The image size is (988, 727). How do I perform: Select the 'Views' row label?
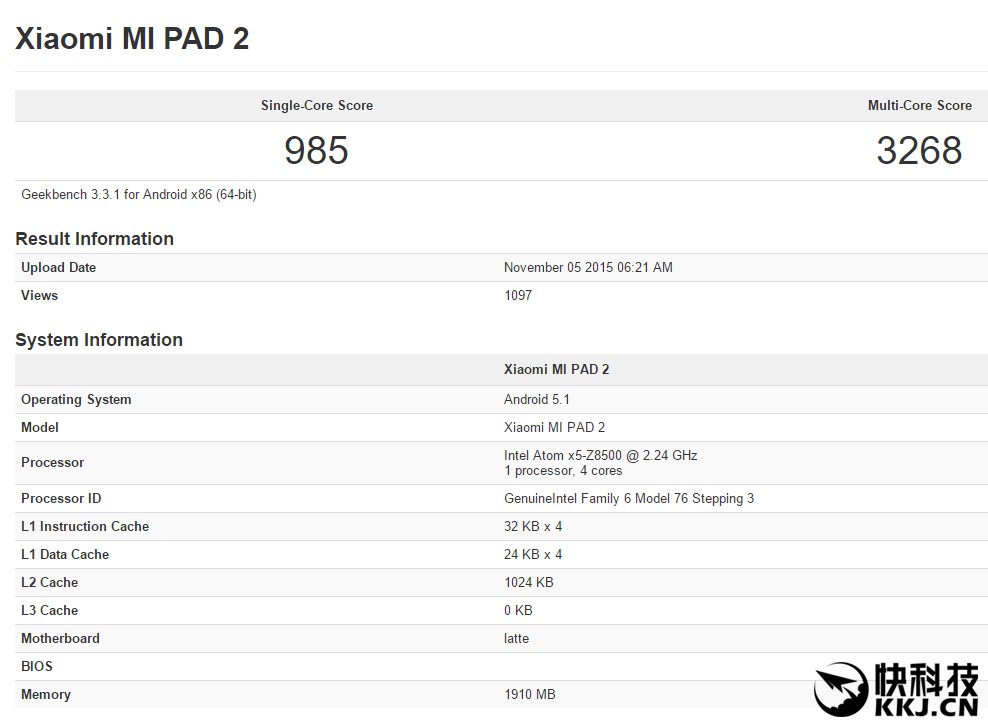[39, 295]
